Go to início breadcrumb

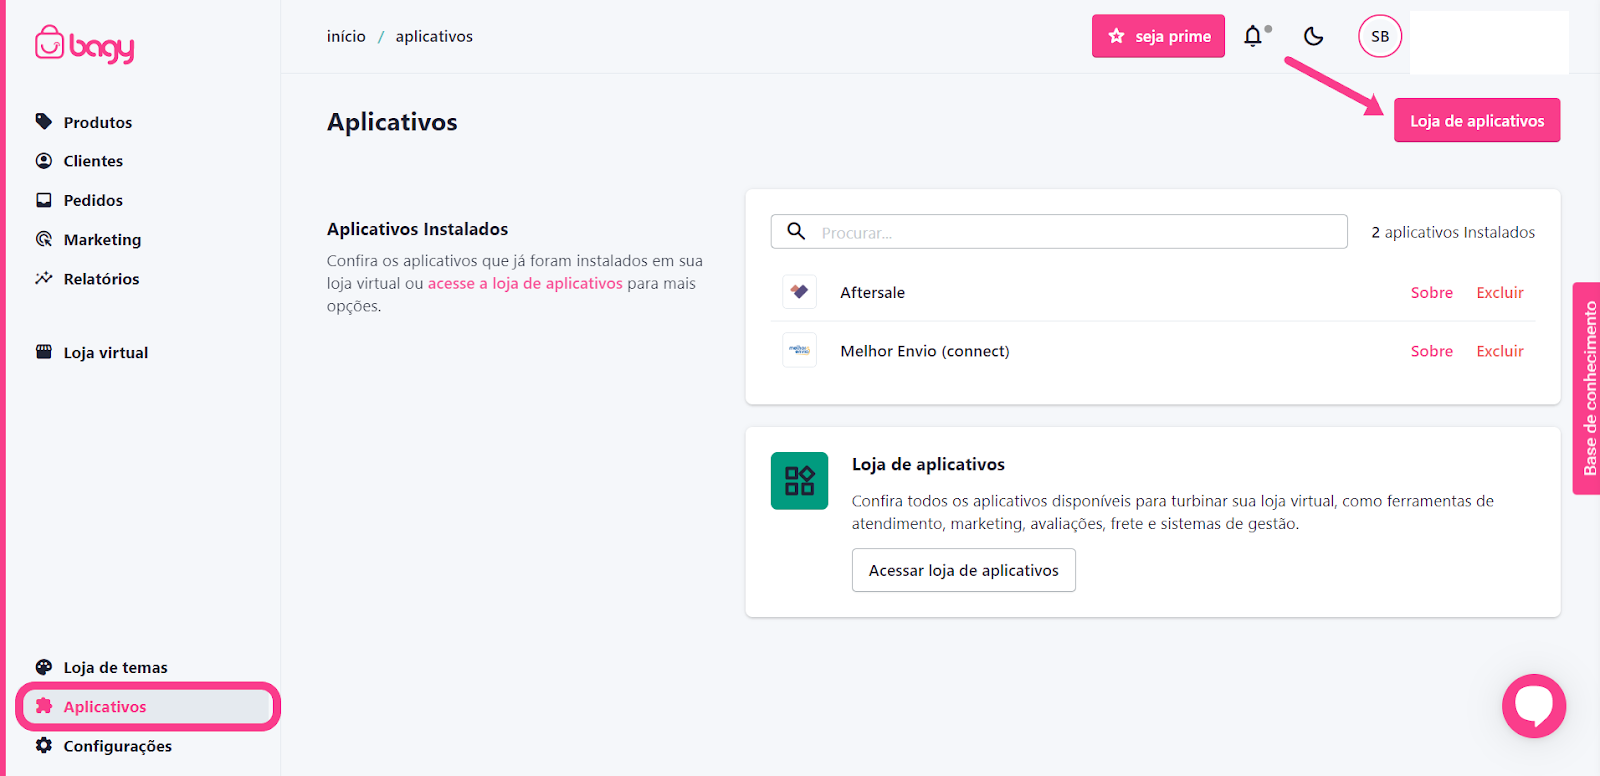coord(346,36)
